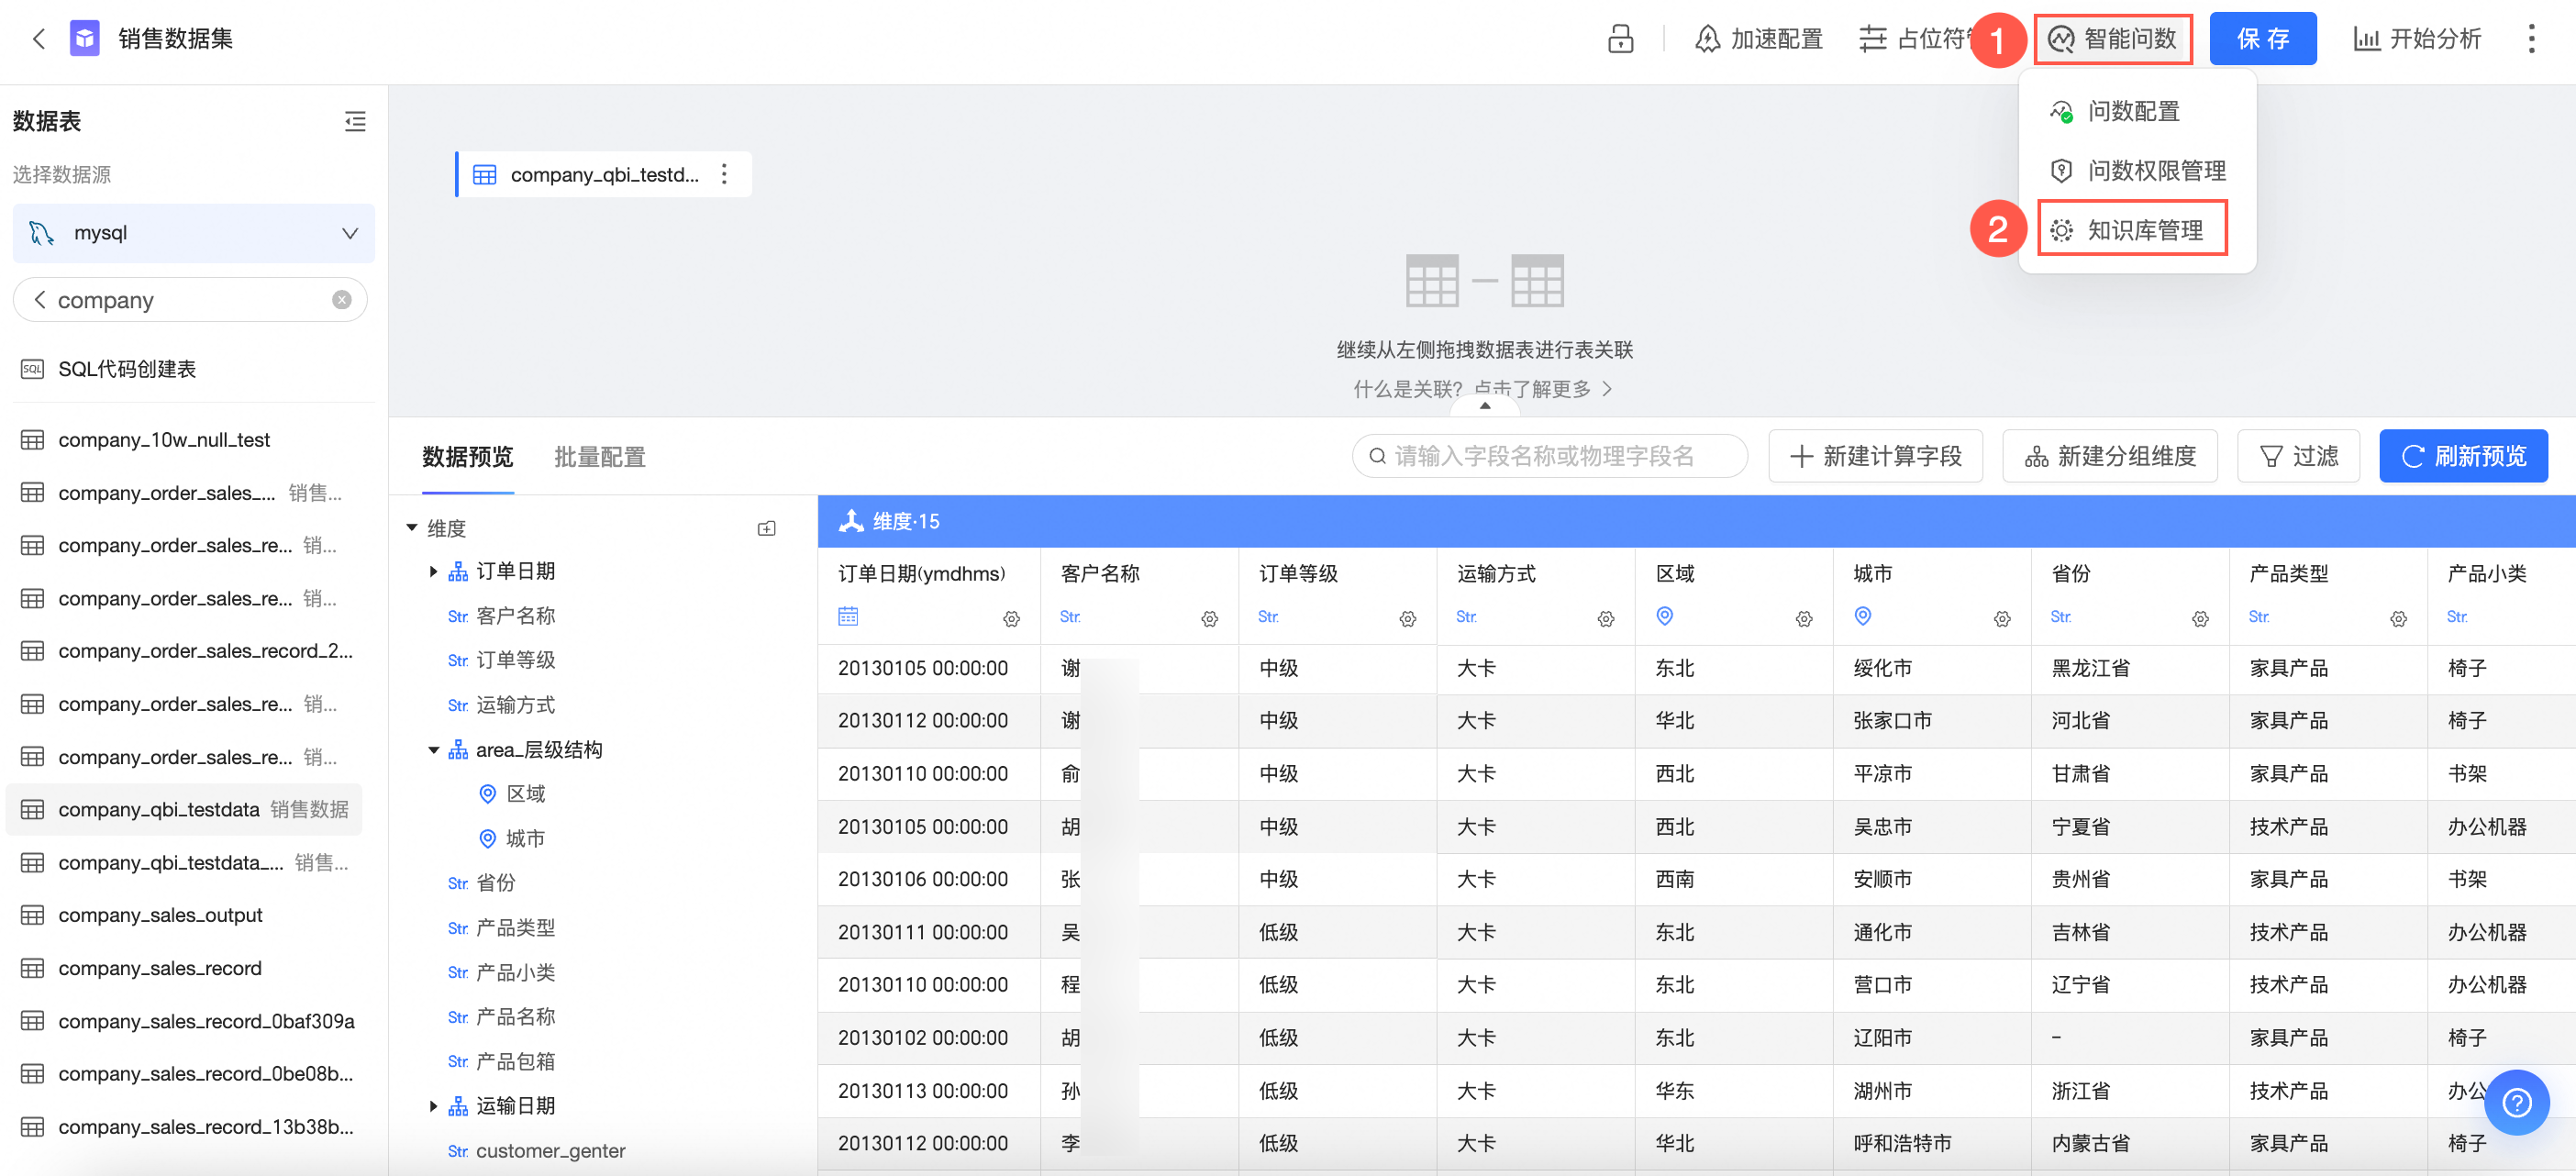
Task: Select customer_genter field in tree
Action: pyautogui.click(x=550, y=1151)
